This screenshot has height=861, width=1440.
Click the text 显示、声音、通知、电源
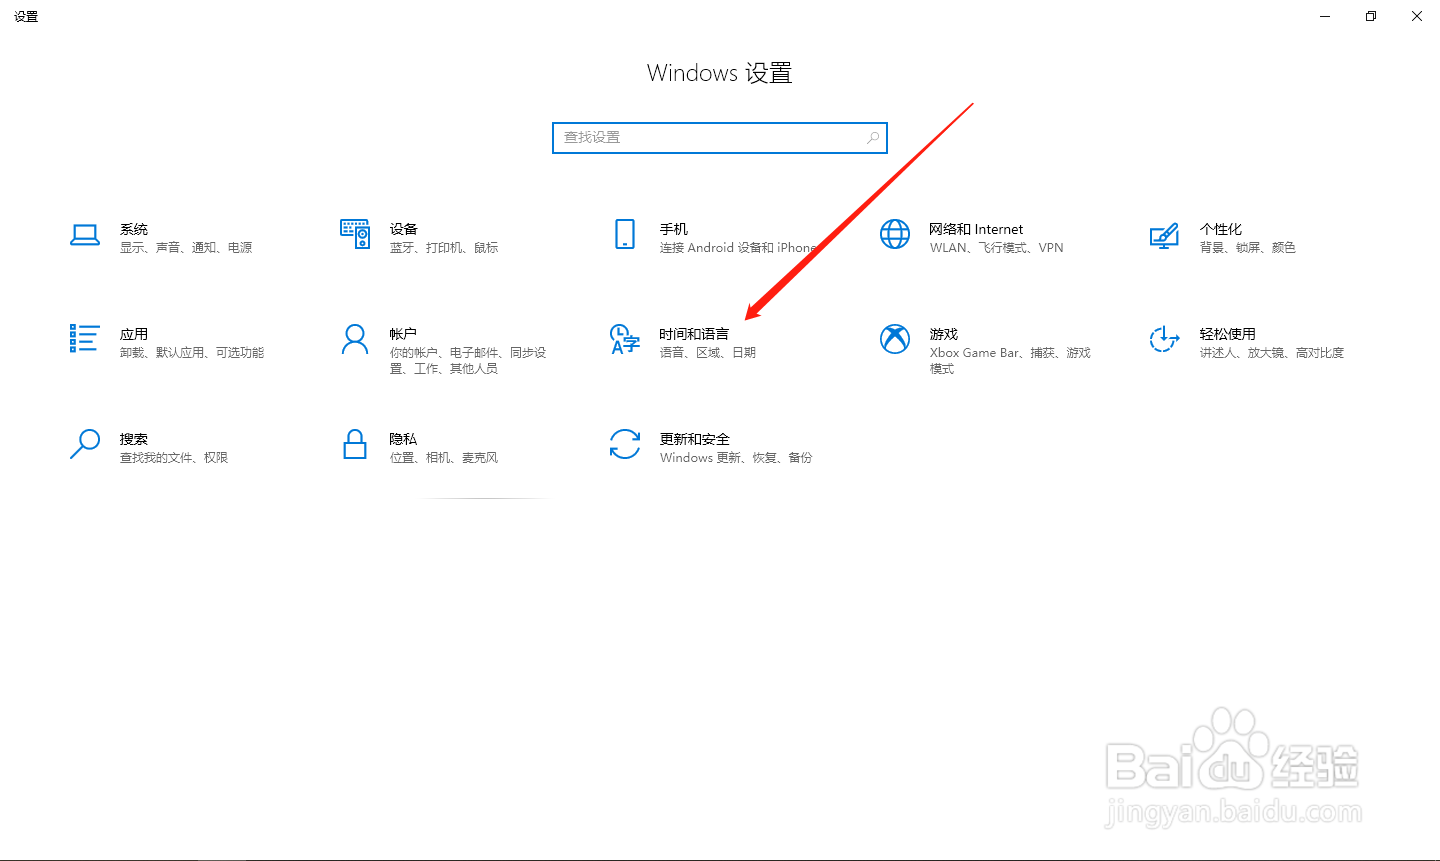click(x=186, y=248)
